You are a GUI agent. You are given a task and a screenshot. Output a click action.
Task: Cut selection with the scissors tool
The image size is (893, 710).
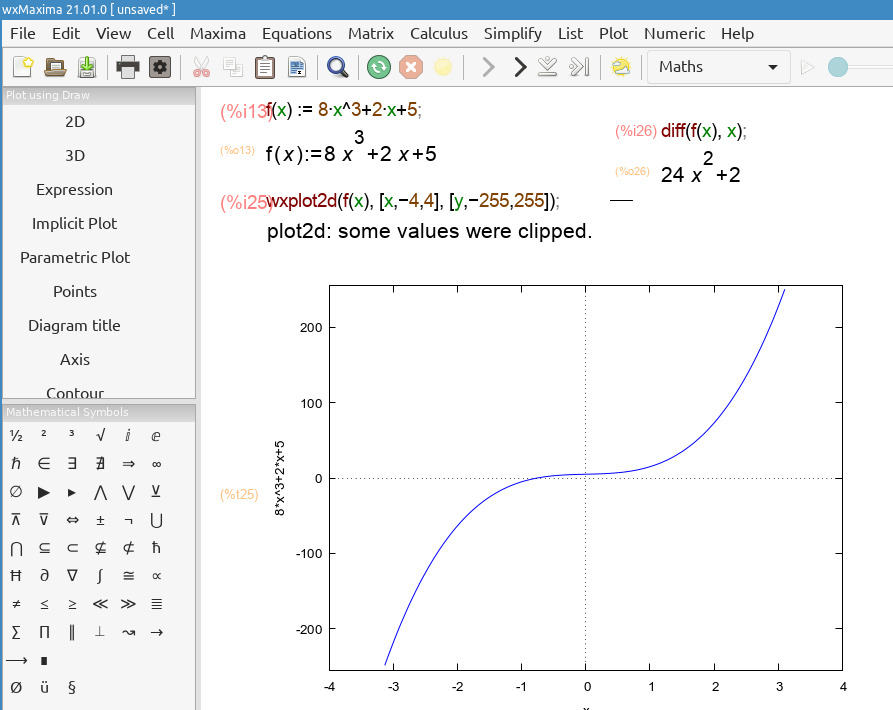pos(199,67)
